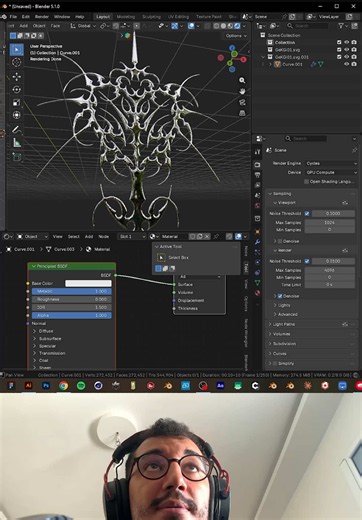Select the Rotate tool

tap(16, 89)
